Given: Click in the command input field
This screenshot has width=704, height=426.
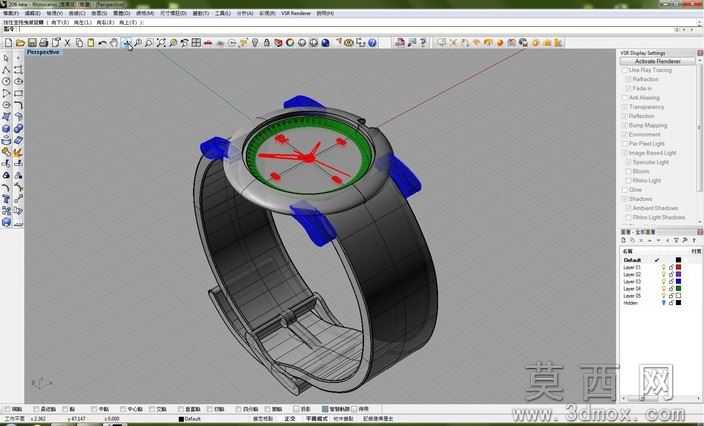Looking at the screenshot, I should (x=346, y=29).
